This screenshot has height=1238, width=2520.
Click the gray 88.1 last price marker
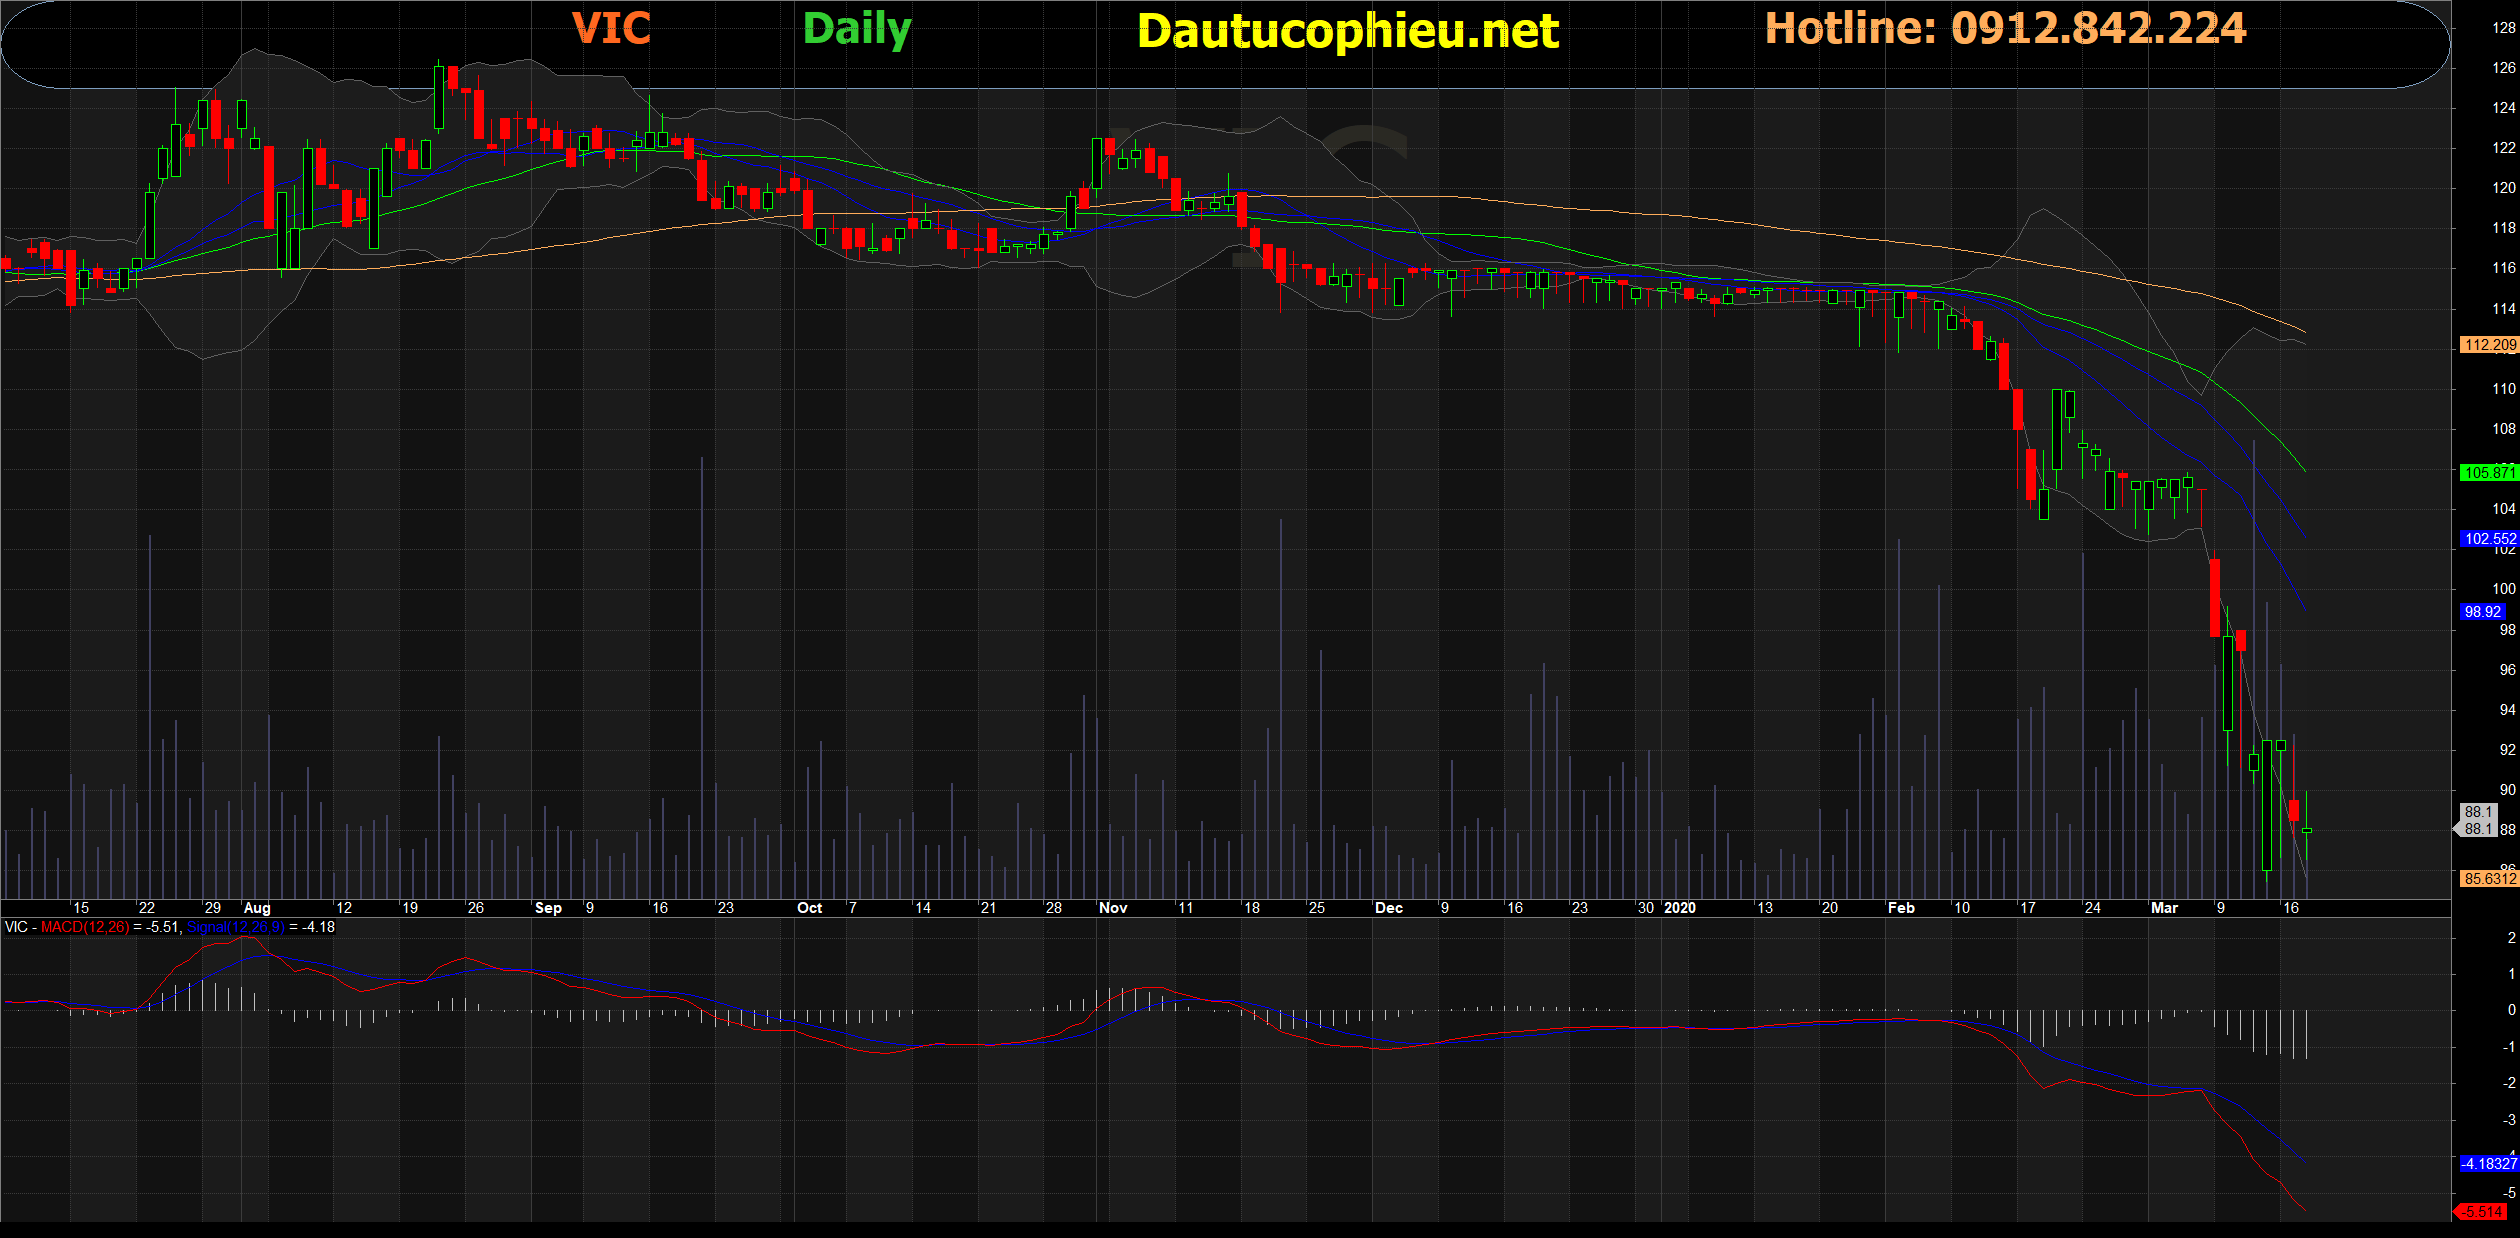(2478, 820)
